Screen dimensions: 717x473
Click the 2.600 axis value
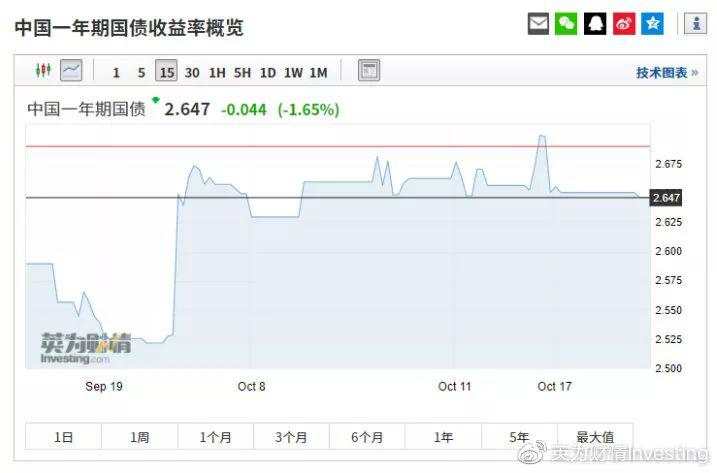(x=669, y=251)
